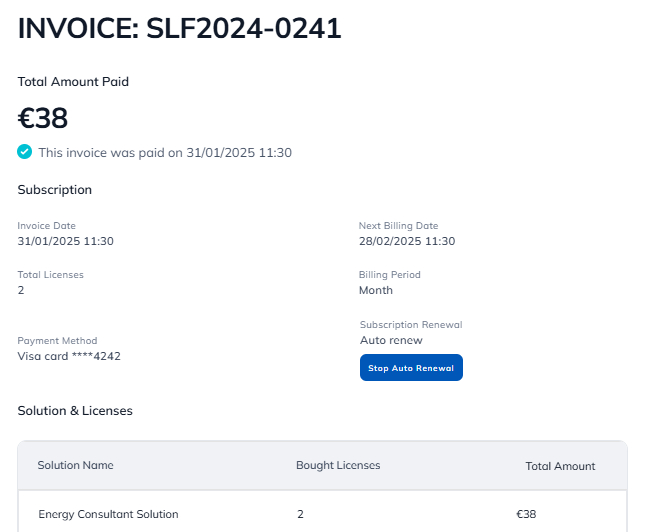The height and width of the screenshot is (532, 659).
Task: Click the Billing Period Month value
Action: pos(376,290)
